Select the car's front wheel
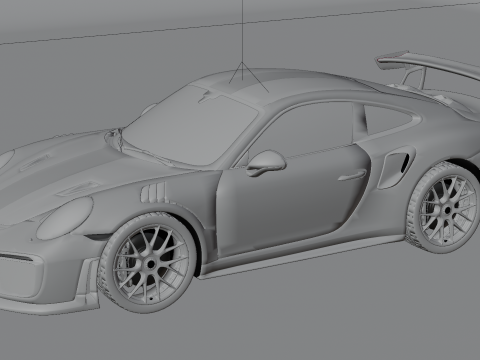 (148, 263)
